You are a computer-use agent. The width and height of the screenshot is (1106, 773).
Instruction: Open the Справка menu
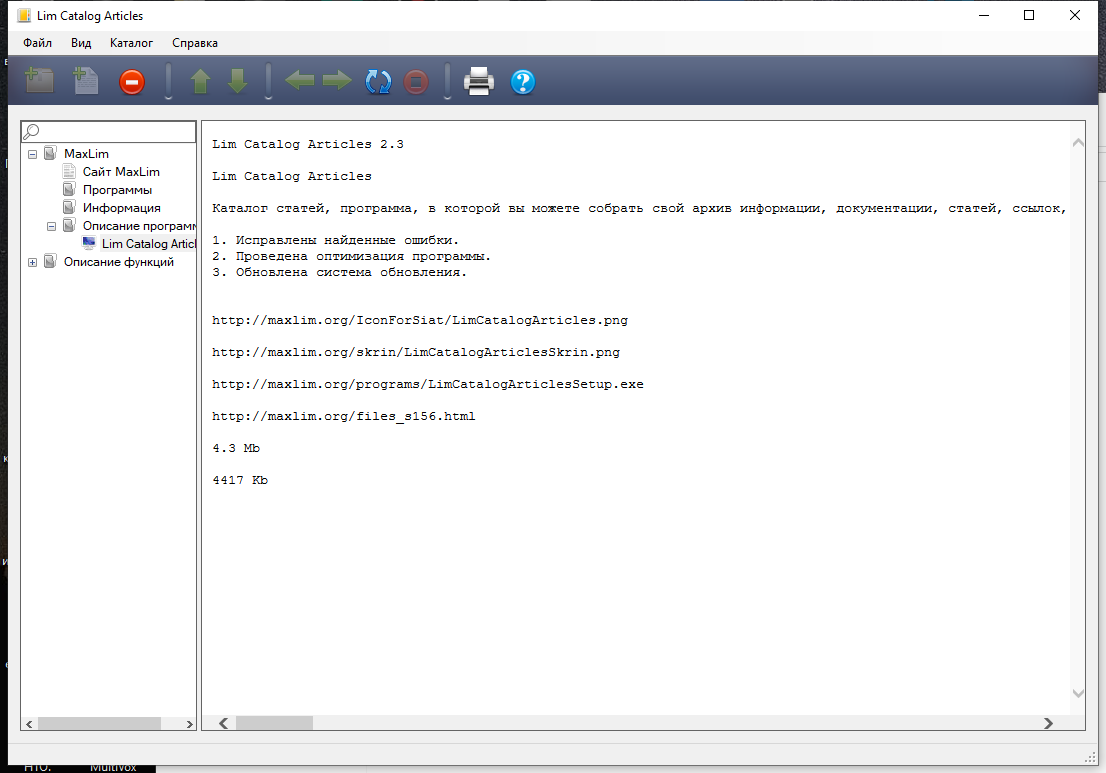pyautogui.click(x=194, y=43)
